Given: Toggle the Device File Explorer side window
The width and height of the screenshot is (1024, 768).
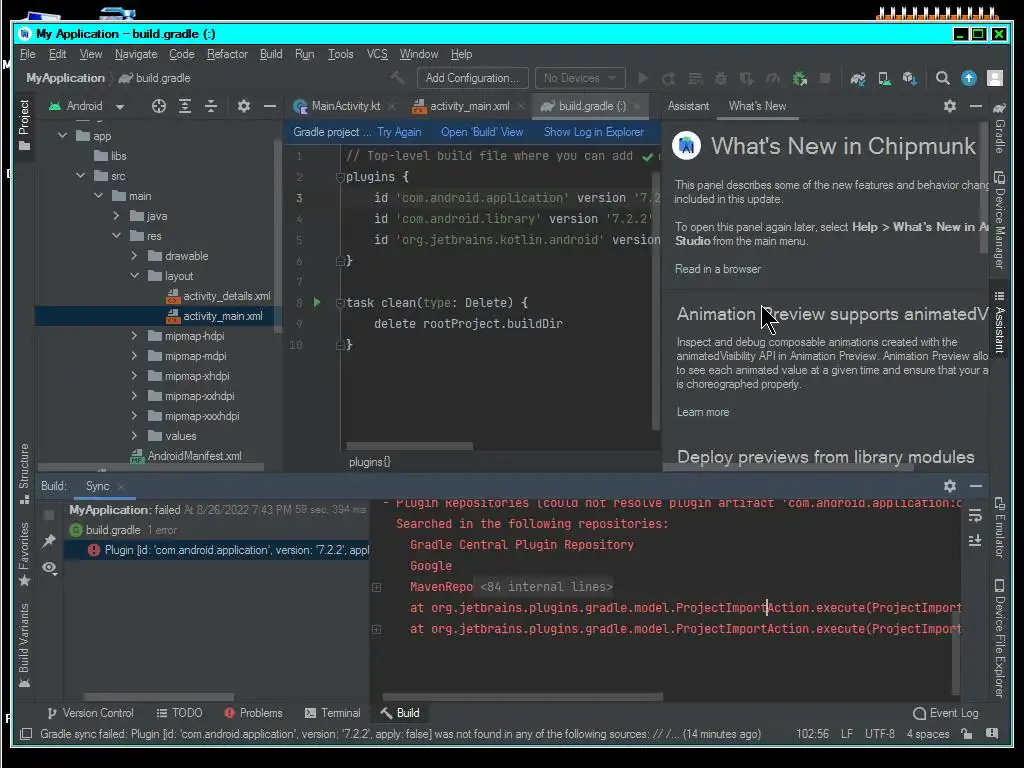Looking at the screenshot, I should 999,638.
